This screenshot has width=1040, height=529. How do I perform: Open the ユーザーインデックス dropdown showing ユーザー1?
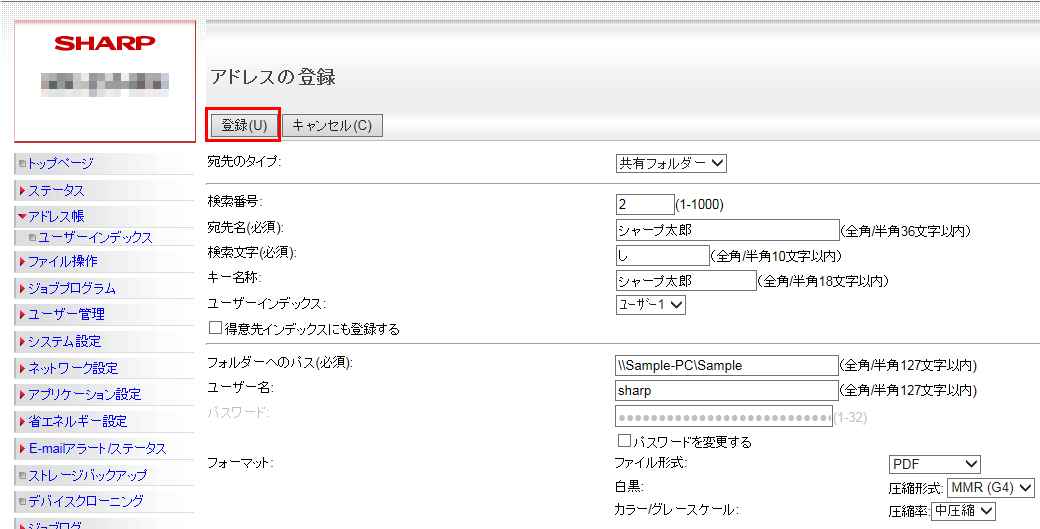pyautogui.click(x=650, y=305)
